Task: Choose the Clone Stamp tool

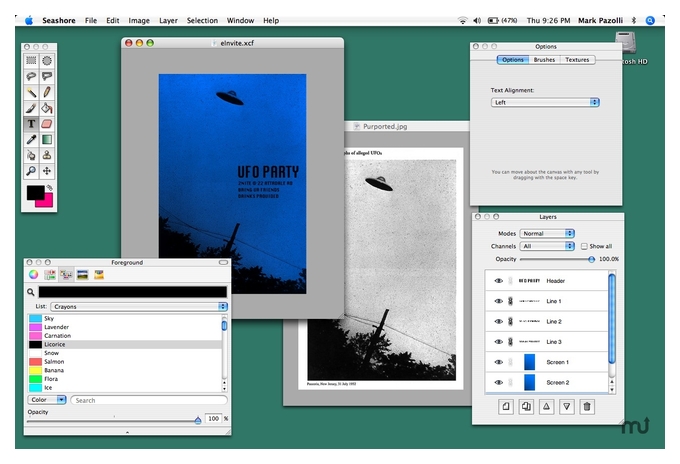Action: coord(47,155)
